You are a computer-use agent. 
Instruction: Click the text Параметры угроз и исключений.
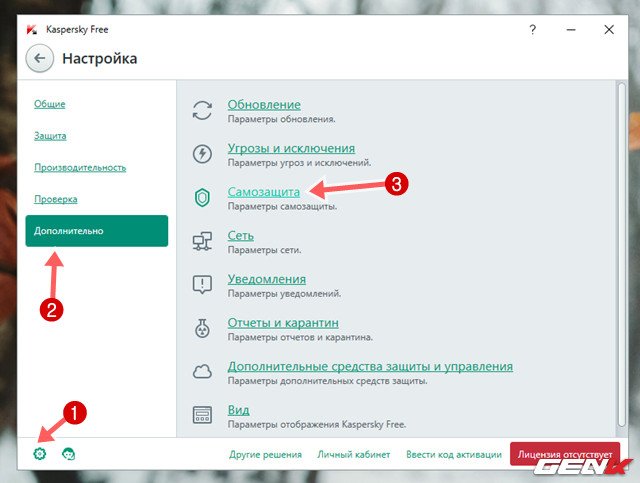(x=299, y=163)
